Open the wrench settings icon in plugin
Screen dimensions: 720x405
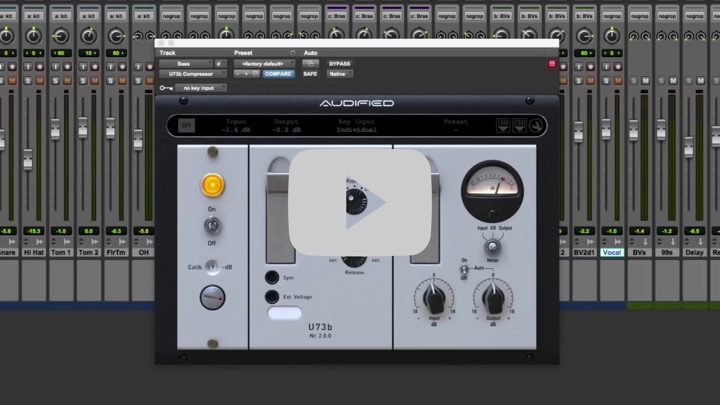point(535,125)
